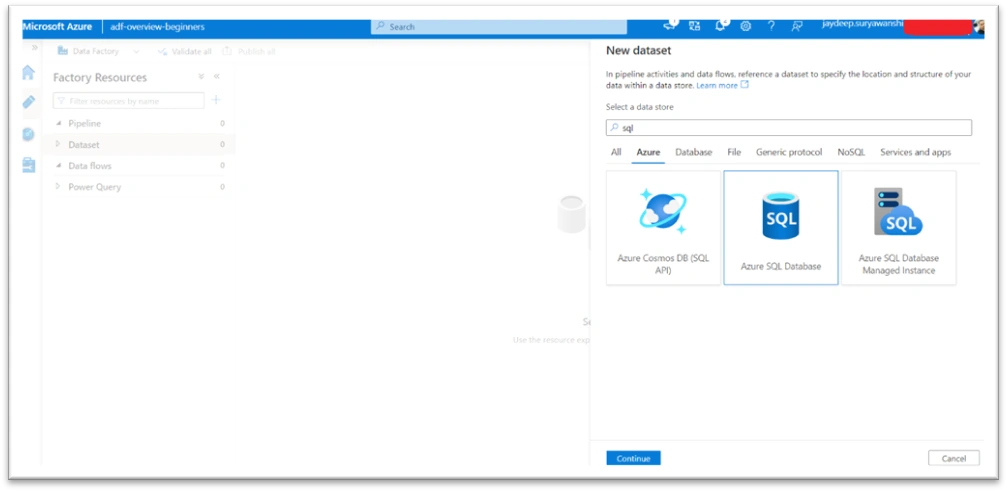Screen dimensions: 1008x492
Task: Click the announcements megaphone icon in header
Action: tap(670, 26)
